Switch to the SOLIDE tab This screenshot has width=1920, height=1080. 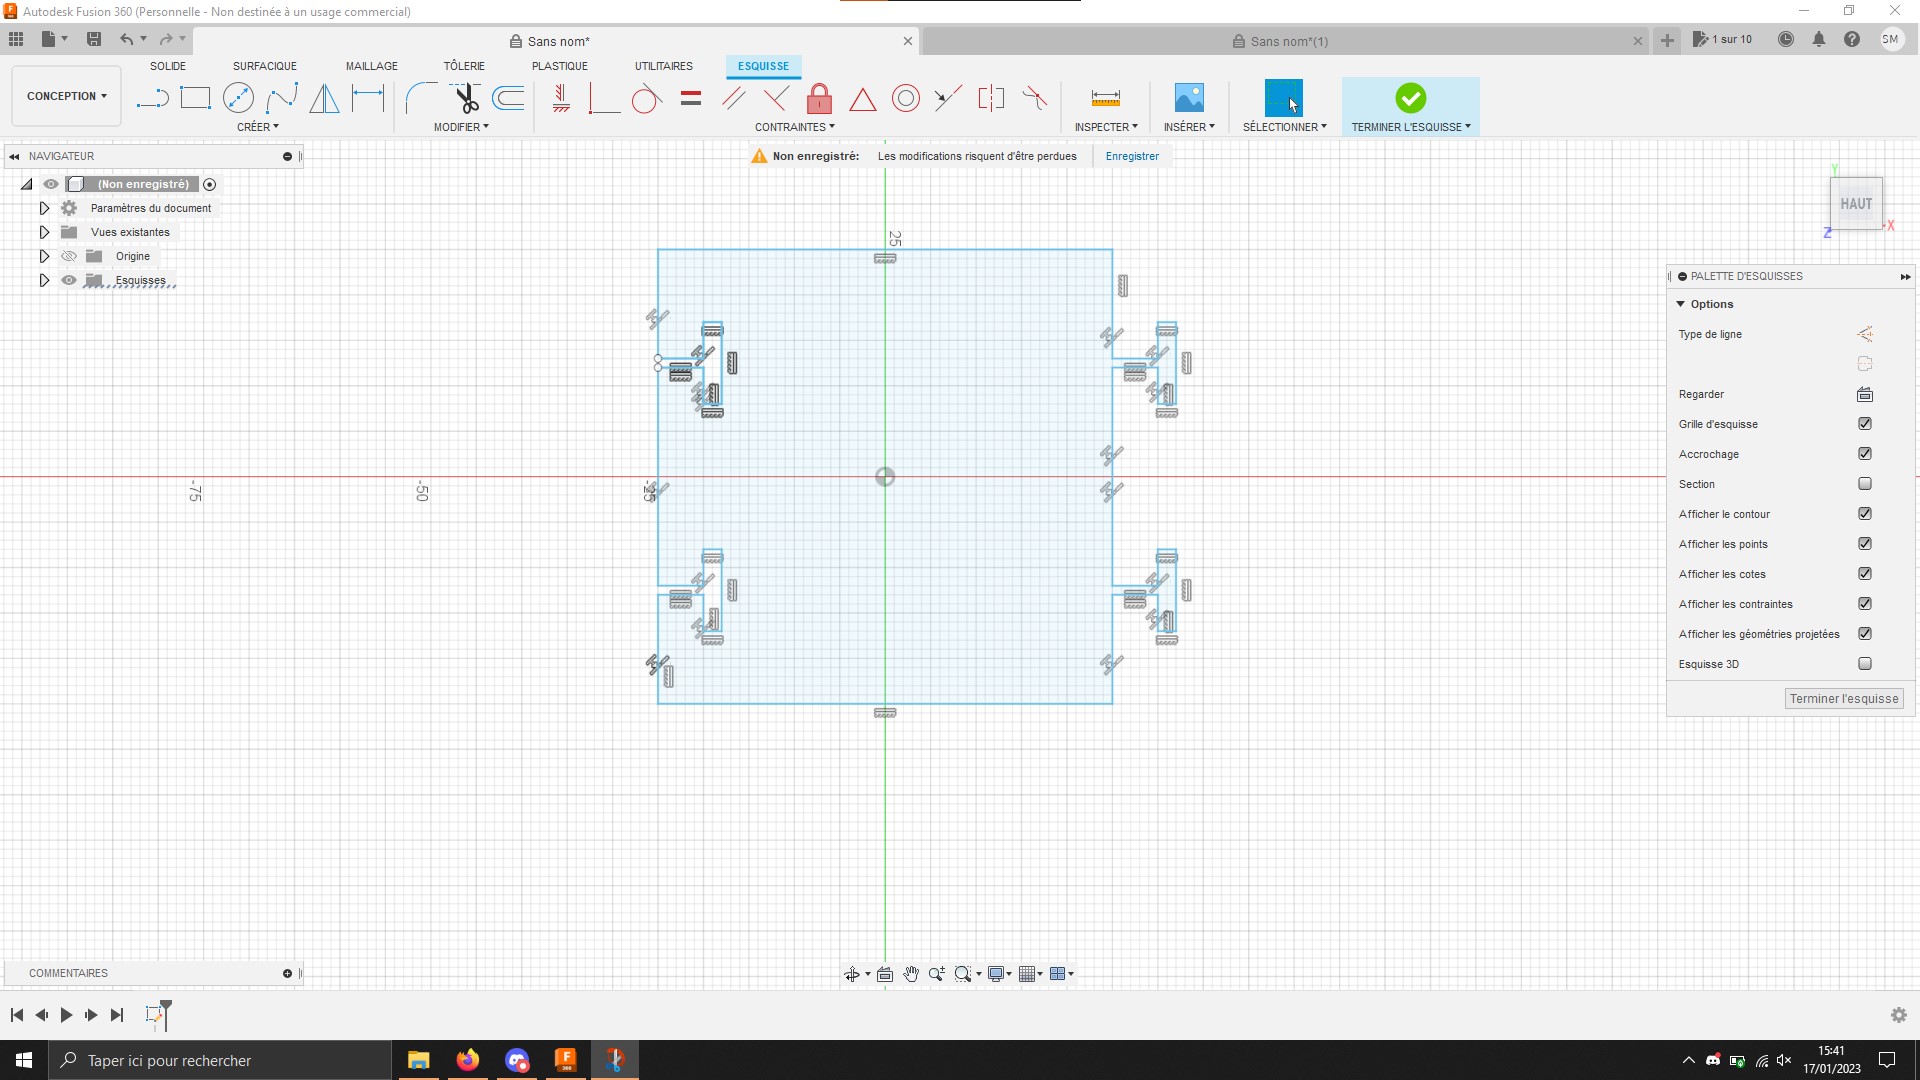[168, 66]
